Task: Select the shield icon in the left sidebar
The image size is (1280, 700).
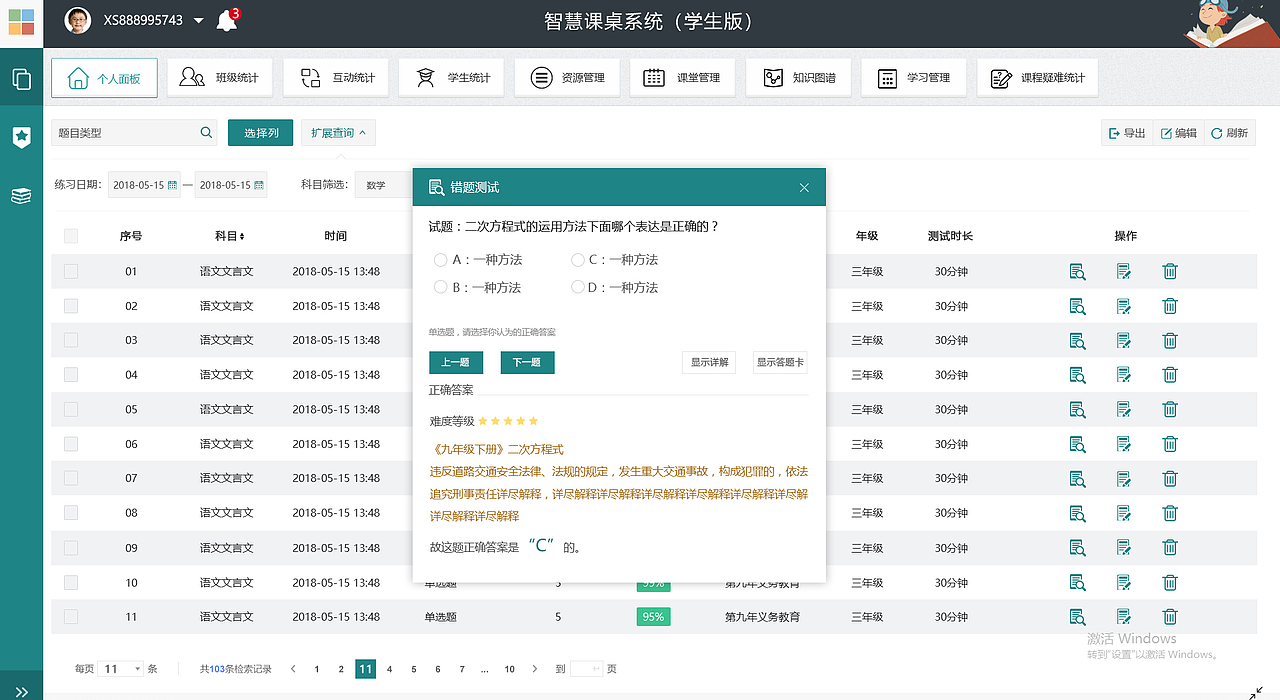Action: pyautogui.click(x=21, y=138)
